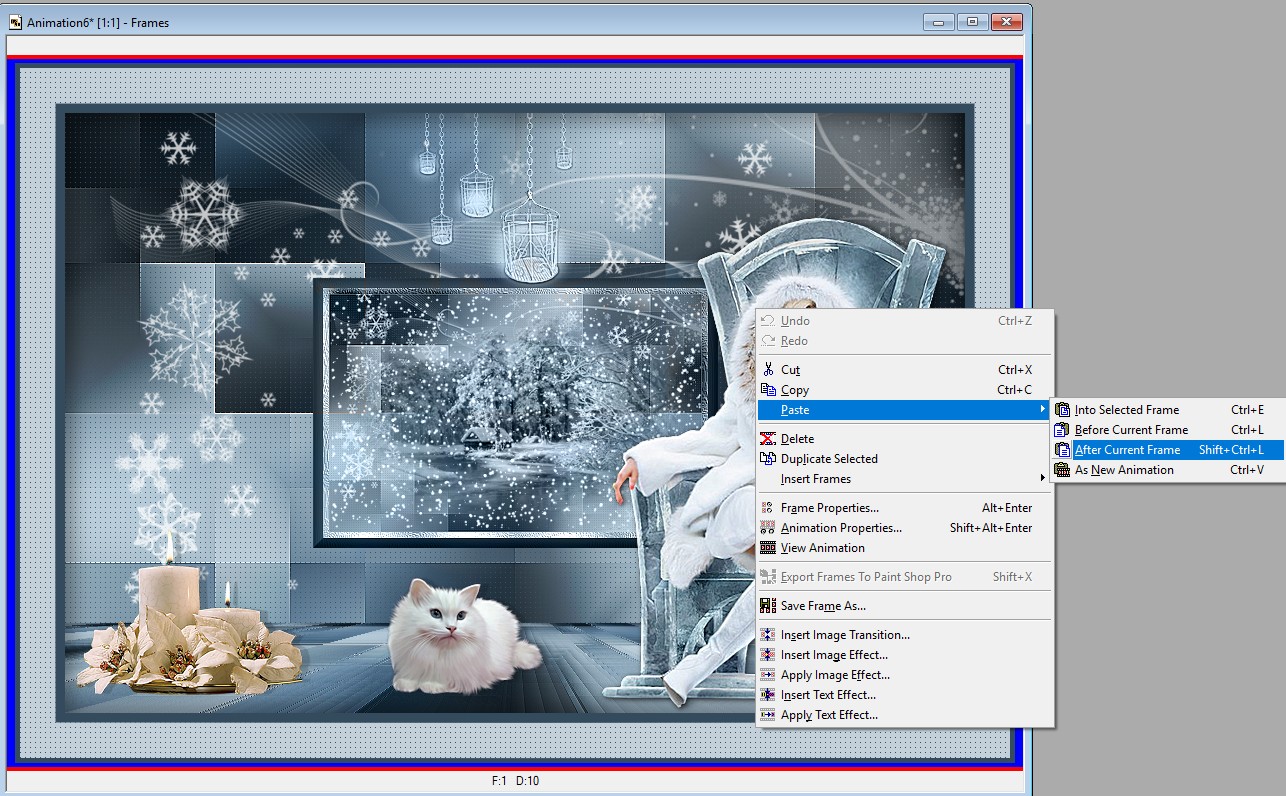
Task: Select Apply Text Effect... entry
Action: pos(903,715)
